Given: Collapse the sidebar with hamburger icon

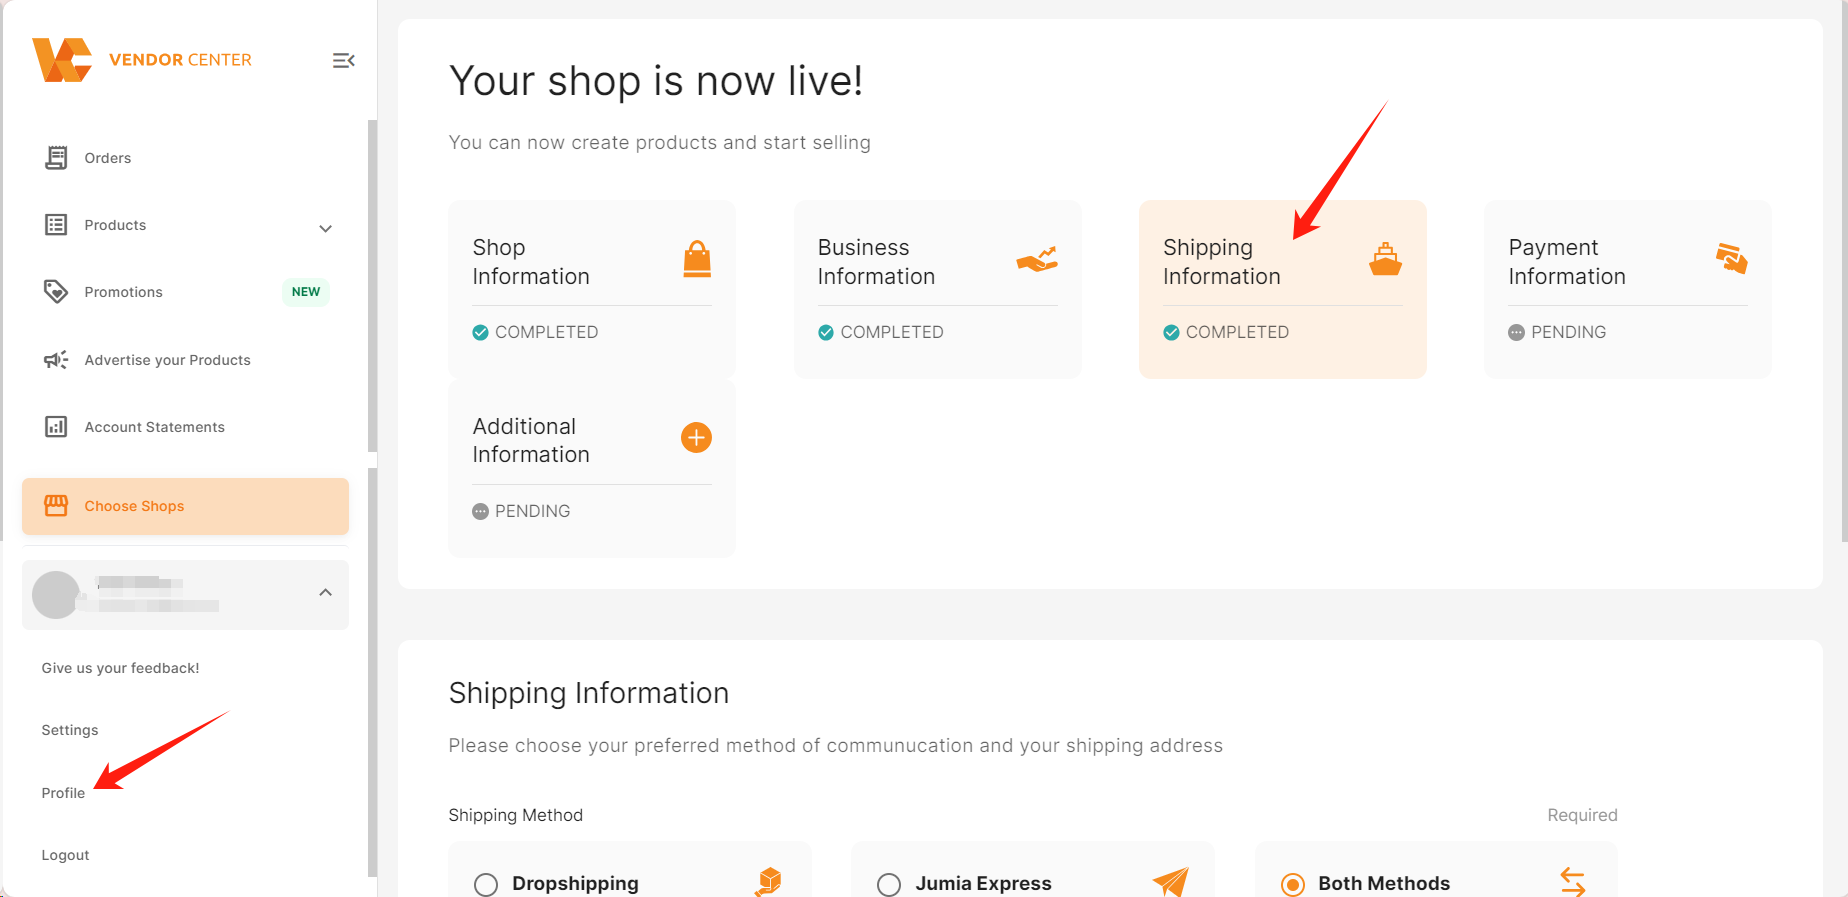Looking at the screenshot, I should click(x=343, y=61).
